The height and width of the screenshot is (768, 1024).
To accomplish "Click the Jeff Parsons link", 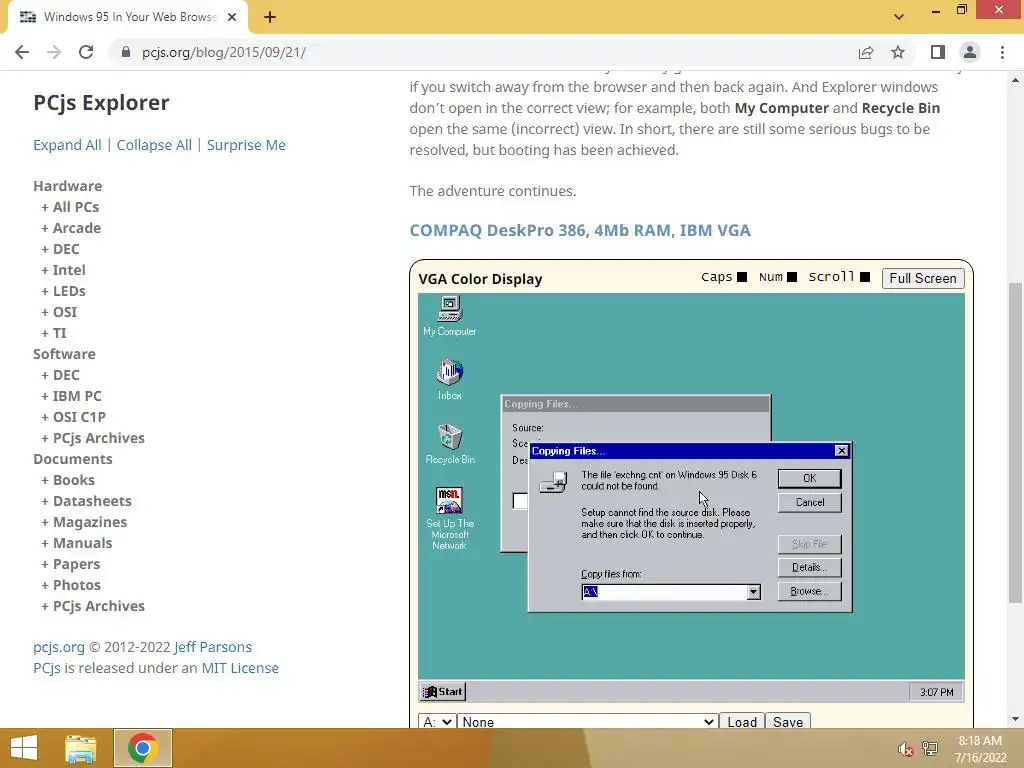I will (213, 647).
